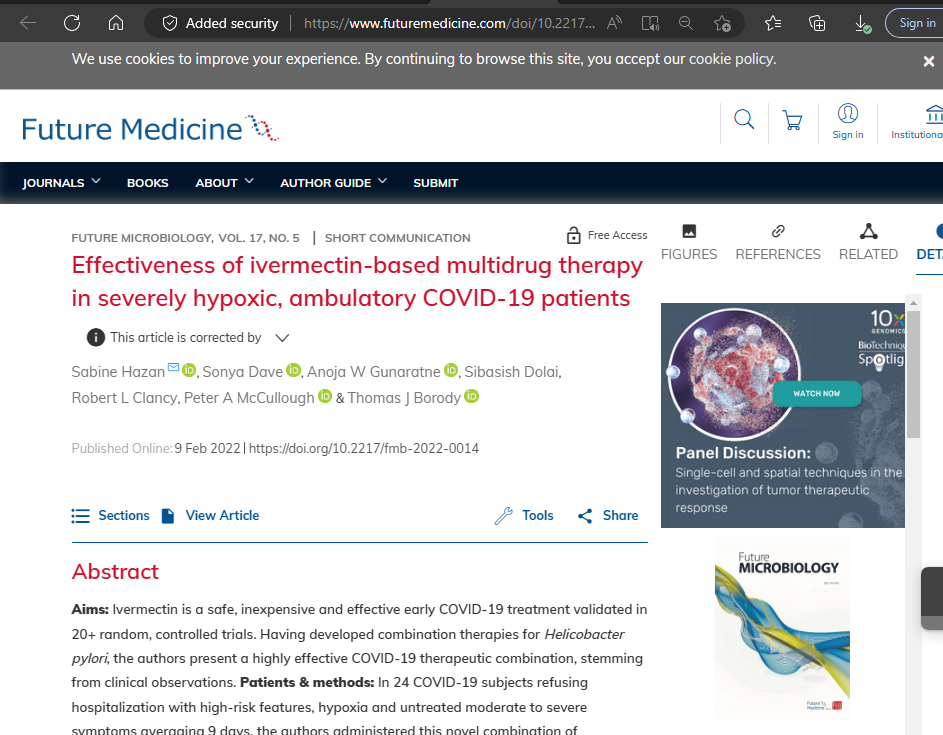Screen dimensions: 943x735
Task: Open the DOI link fmb-2022-0014
Action: (x=364, y=449)
